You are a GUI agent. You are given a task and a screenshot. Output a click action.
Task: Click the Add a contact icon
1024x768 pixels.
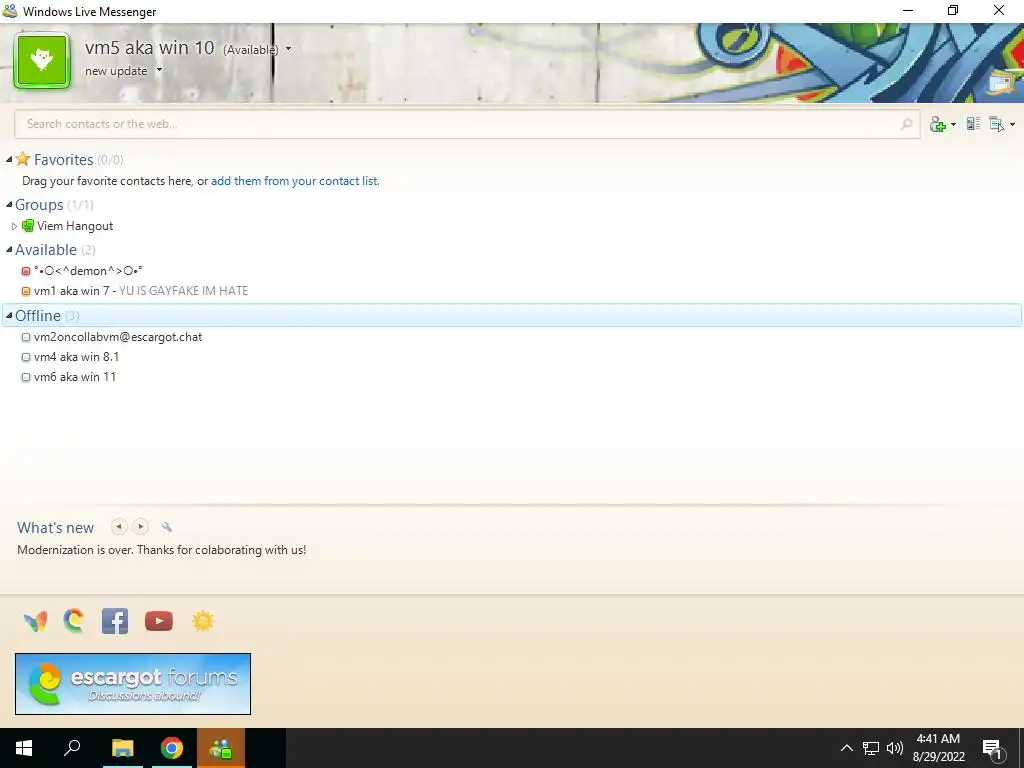(x=938, y=124)
